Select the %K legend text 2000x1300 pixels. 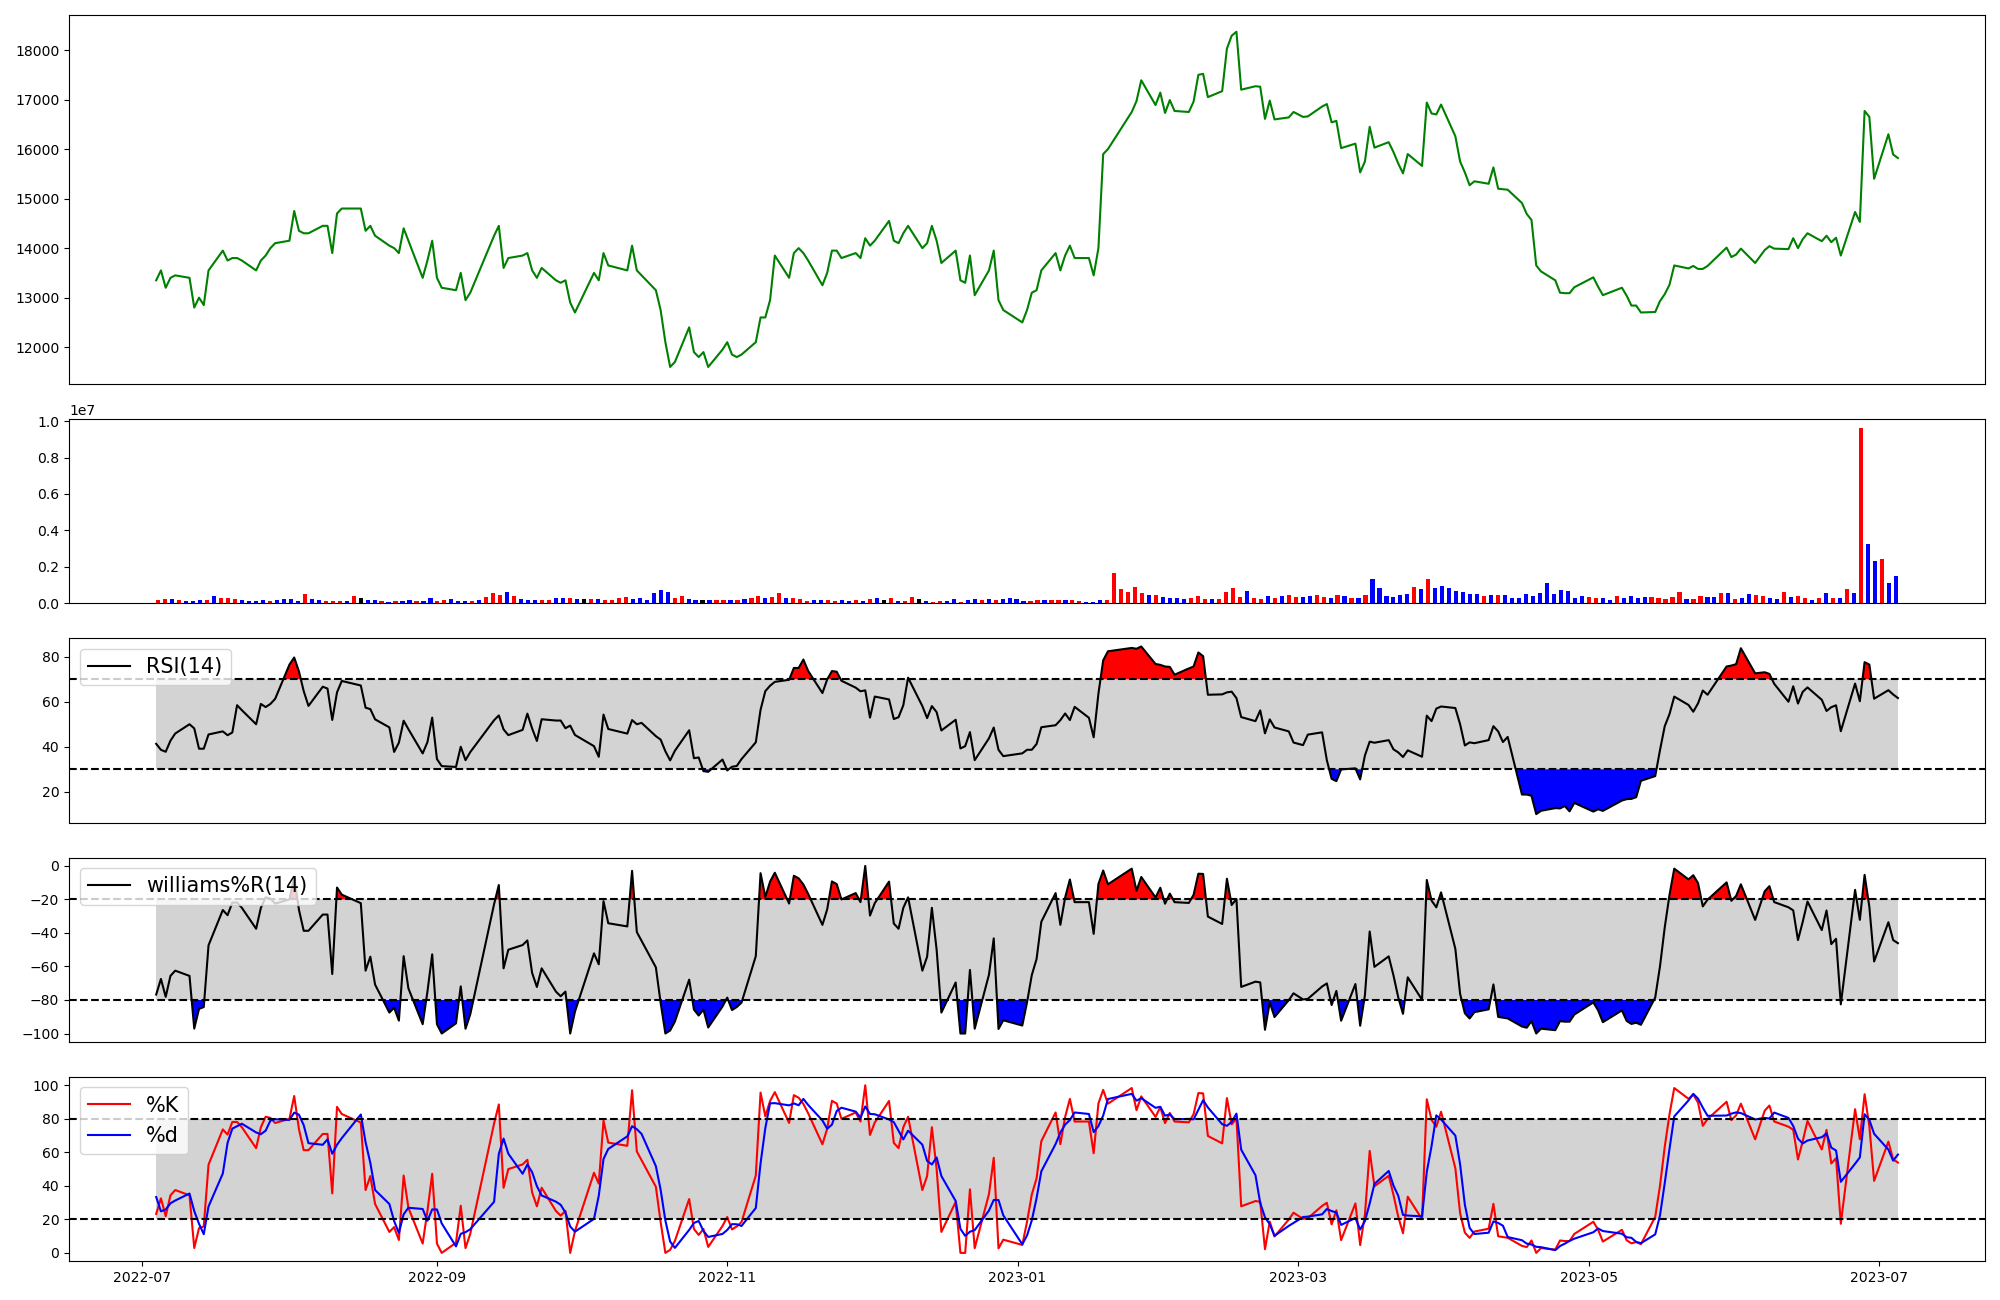(x=162, y=1104)
